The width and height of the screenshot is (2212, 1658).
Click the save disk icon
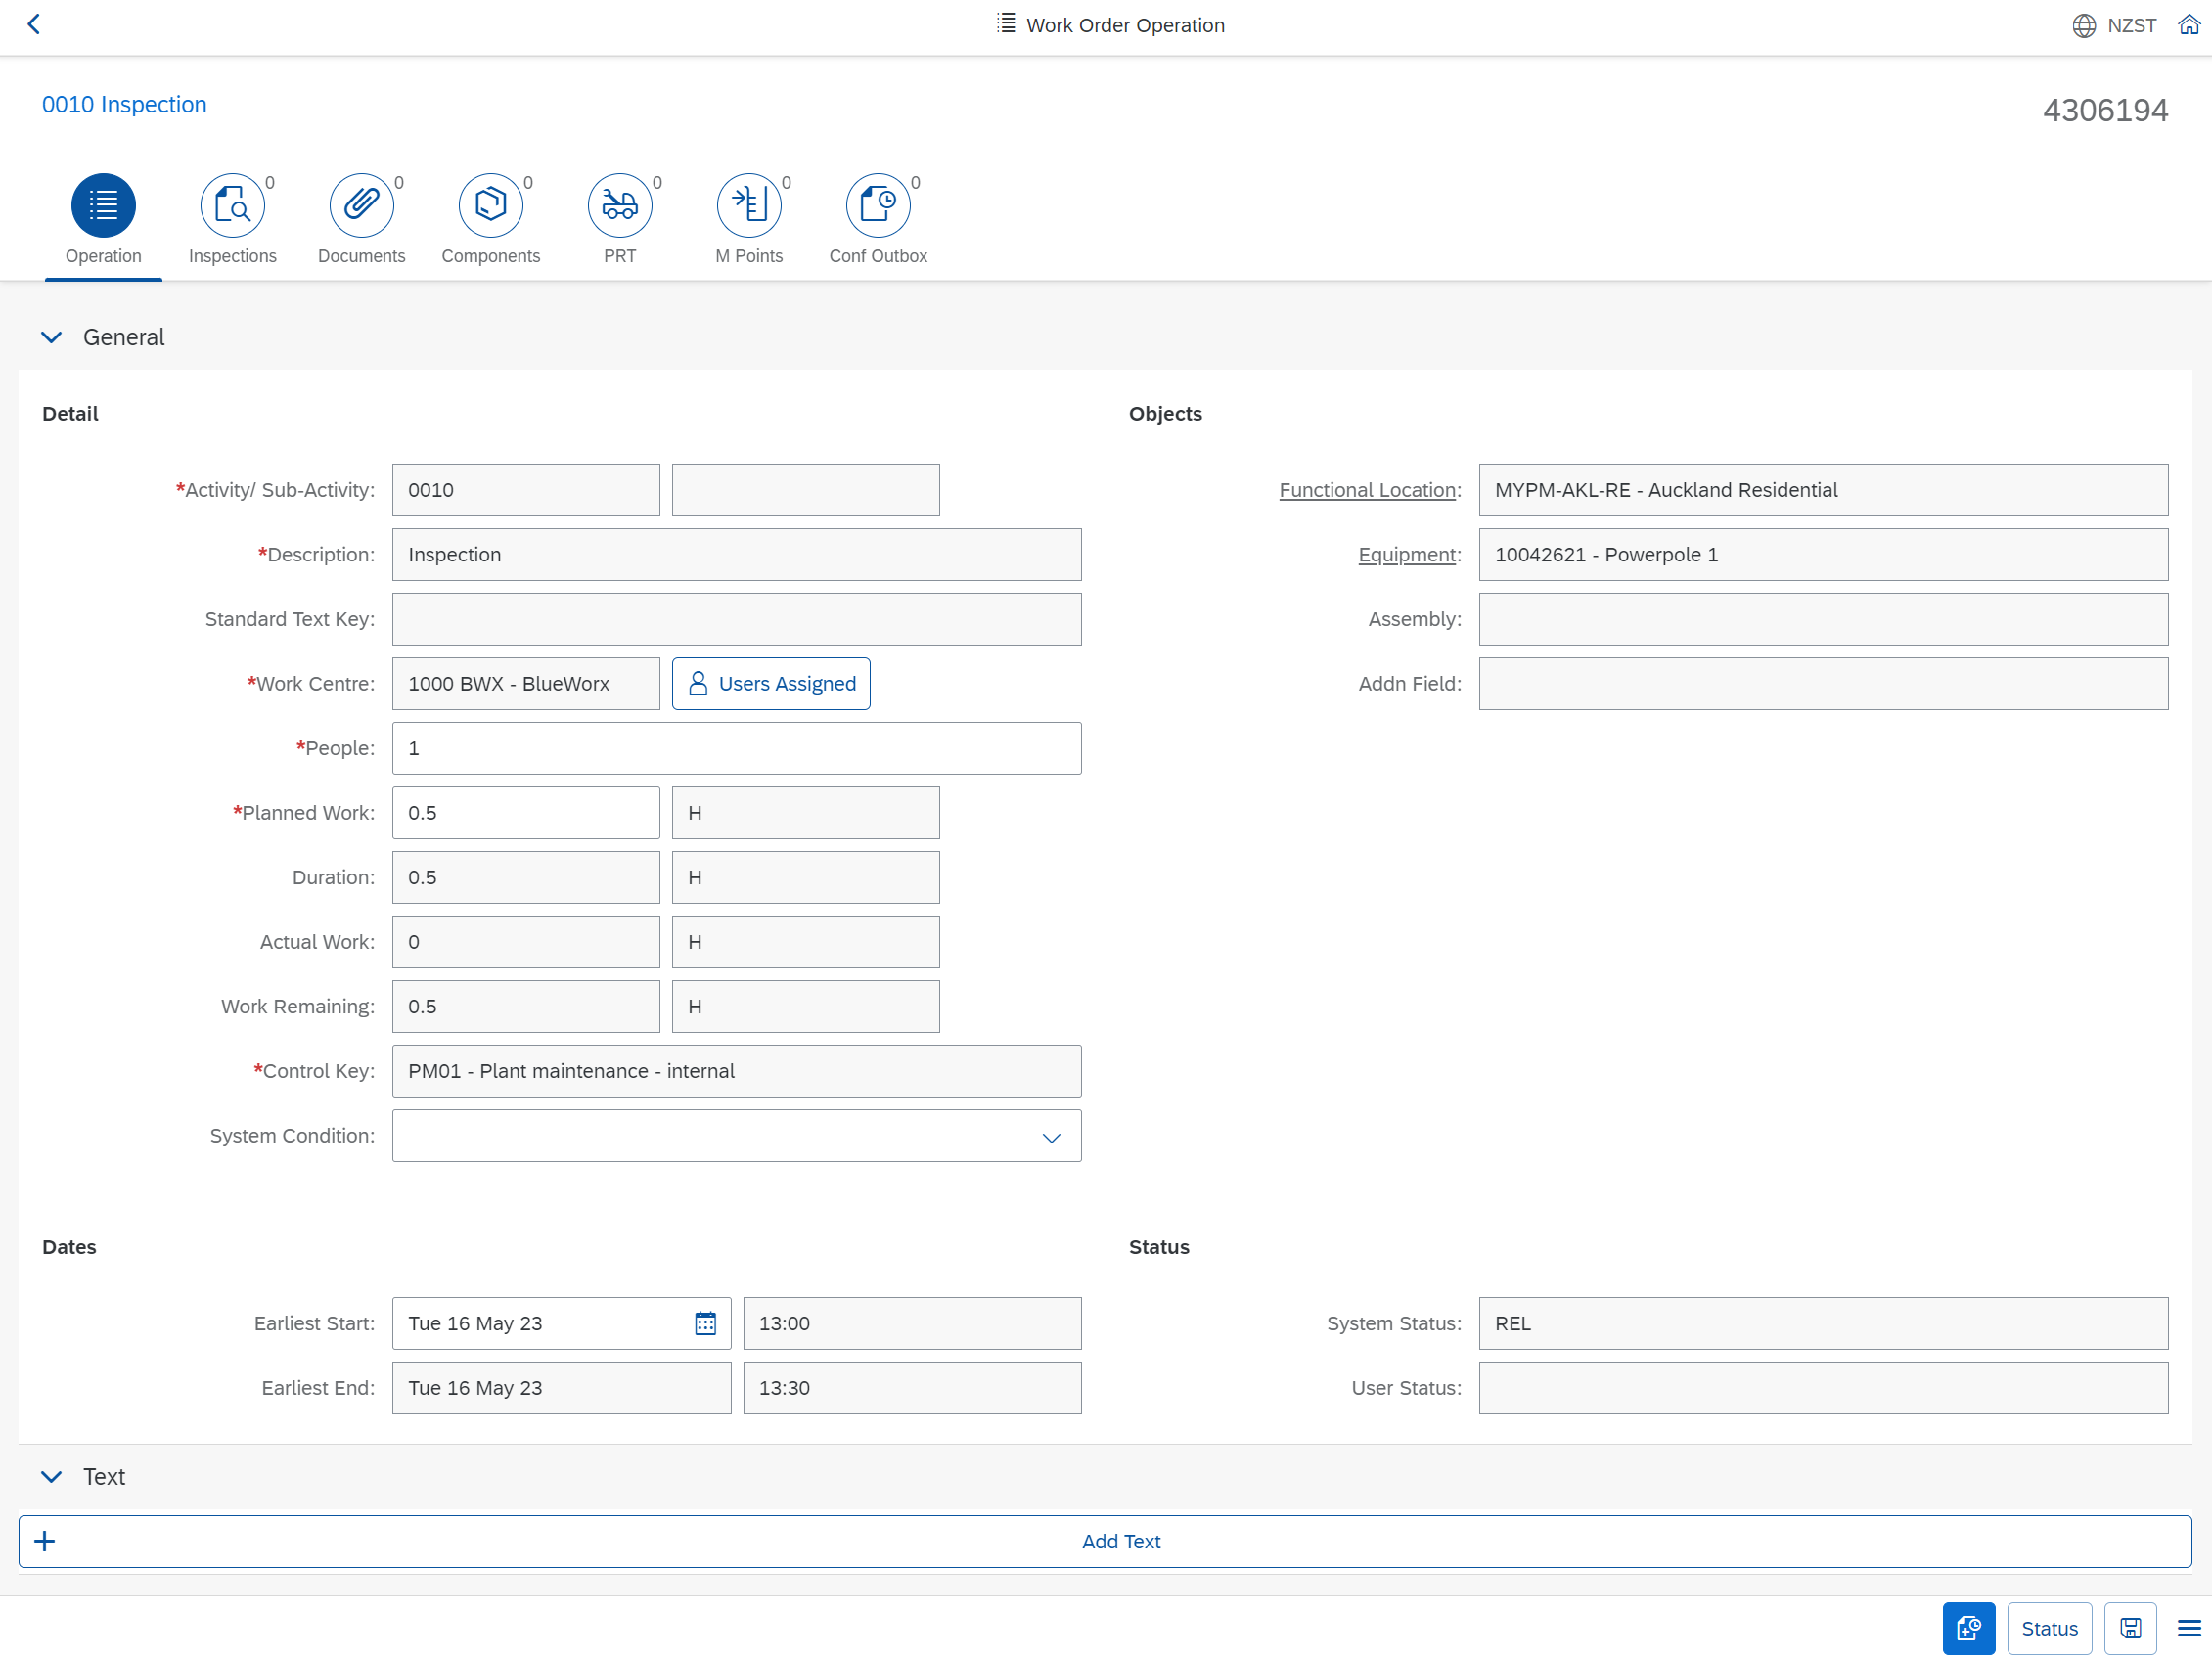(x=2130, y=1628)
